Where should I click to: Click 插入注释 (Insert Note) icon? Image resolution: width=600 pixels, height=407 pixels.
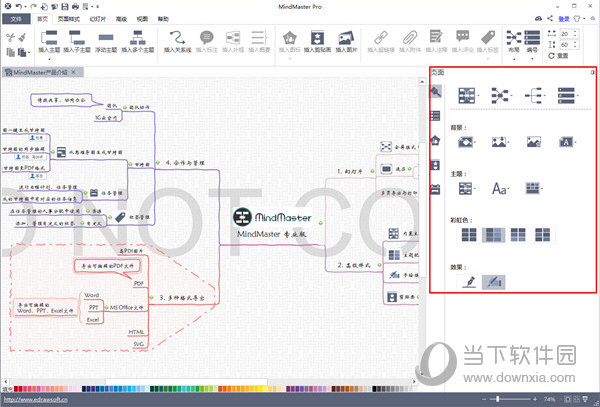436,37
